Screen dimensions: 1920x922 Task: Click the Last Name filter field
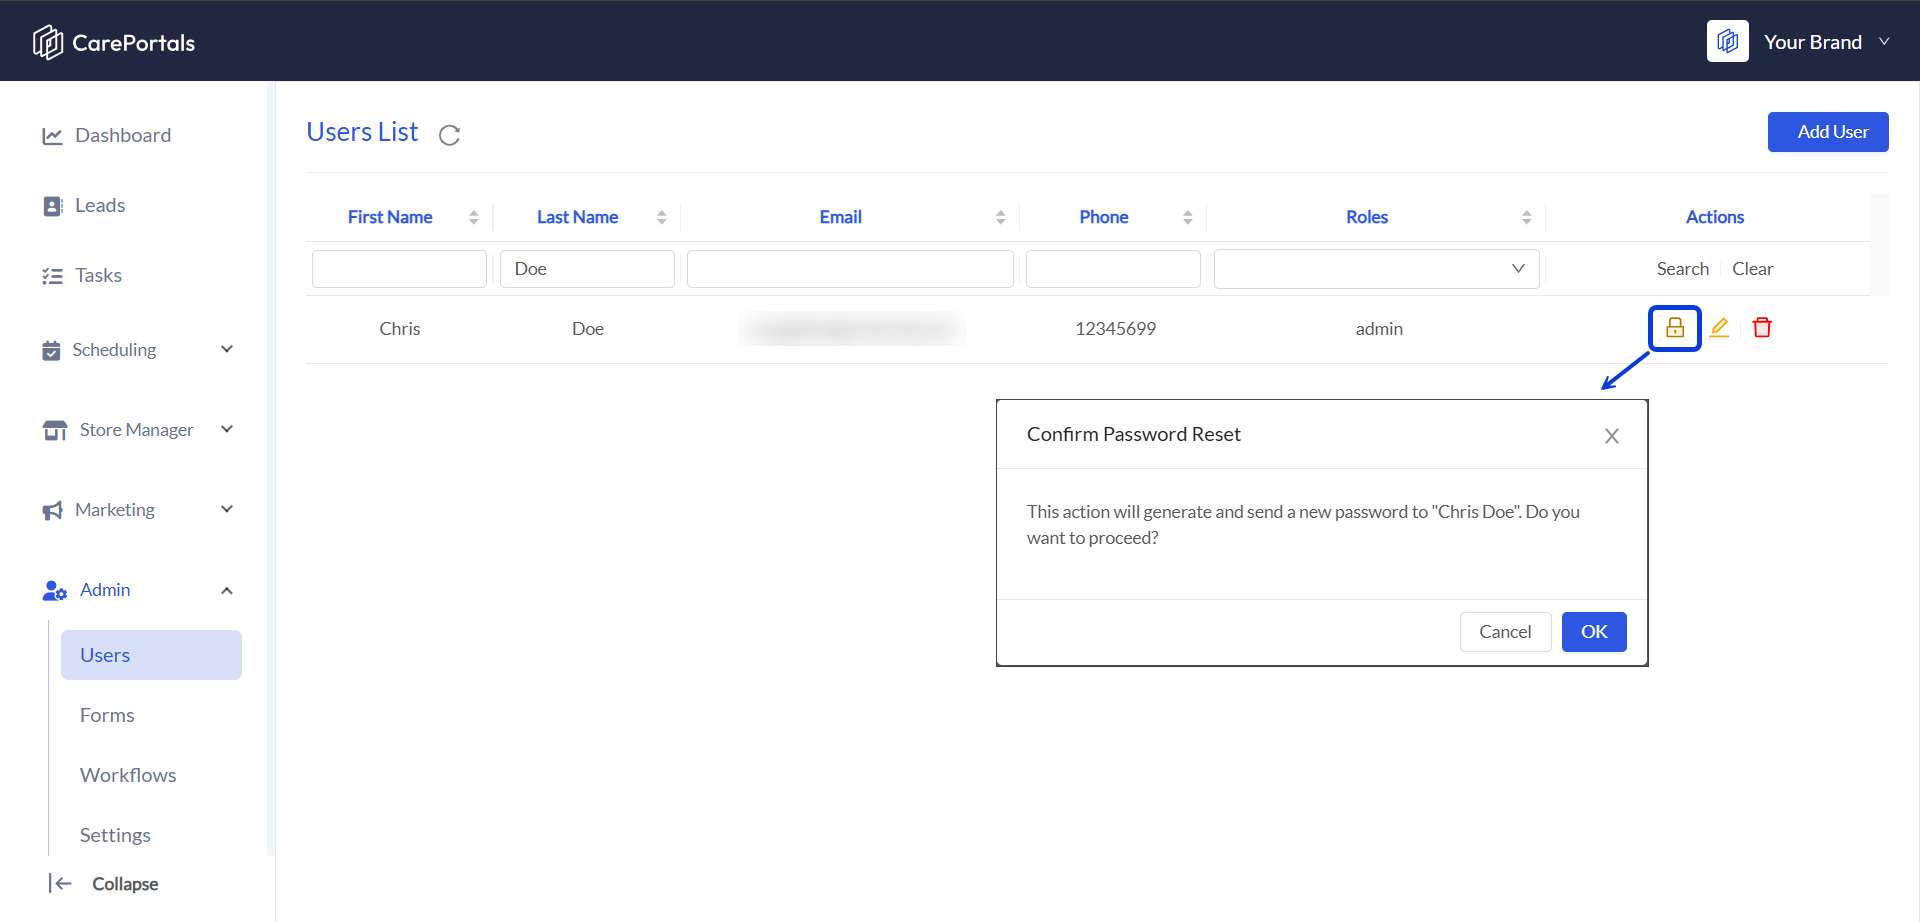pos(587,269)
